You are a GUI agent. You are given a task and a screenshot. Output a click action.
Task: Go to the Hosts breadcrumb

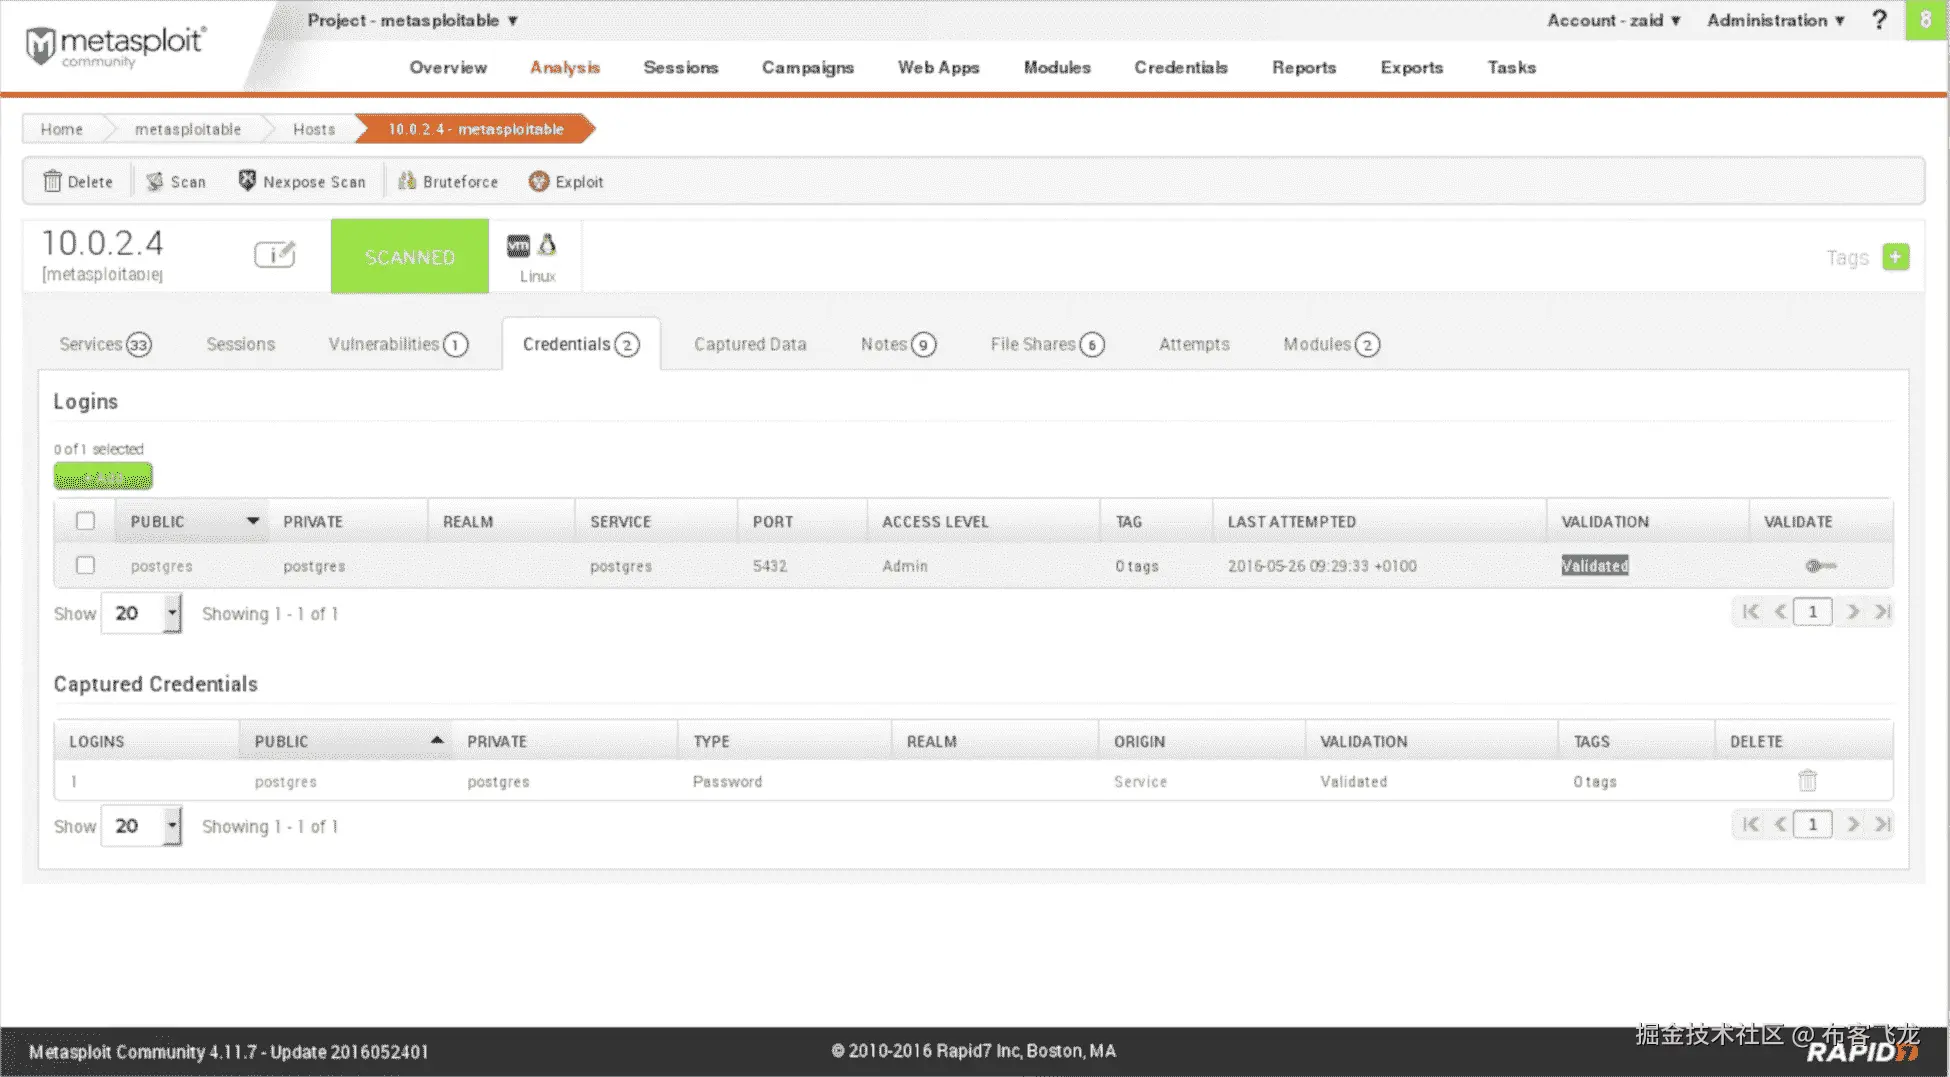(x=314, y=129)
